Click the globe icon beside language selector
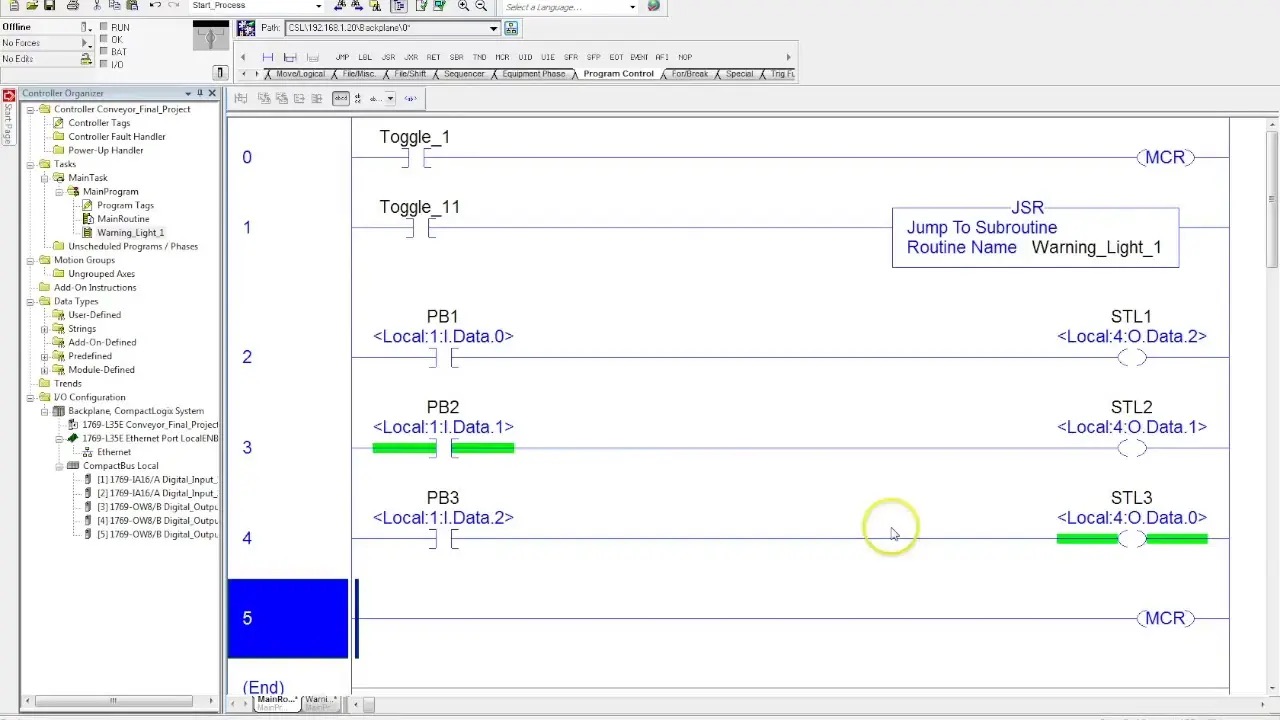The image size is (1280, 720). [x=654, y=6]
